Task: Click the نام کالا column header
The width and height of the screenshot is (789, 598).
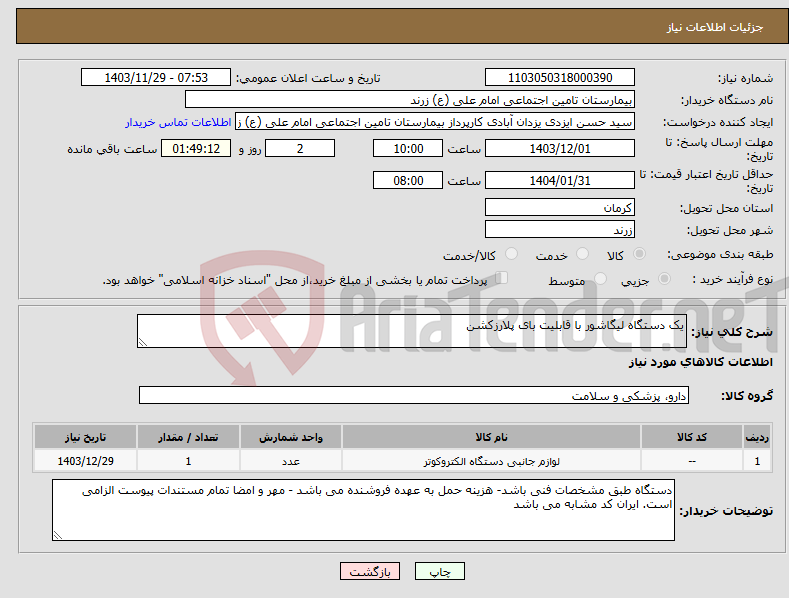Action: tap(491, 437)
